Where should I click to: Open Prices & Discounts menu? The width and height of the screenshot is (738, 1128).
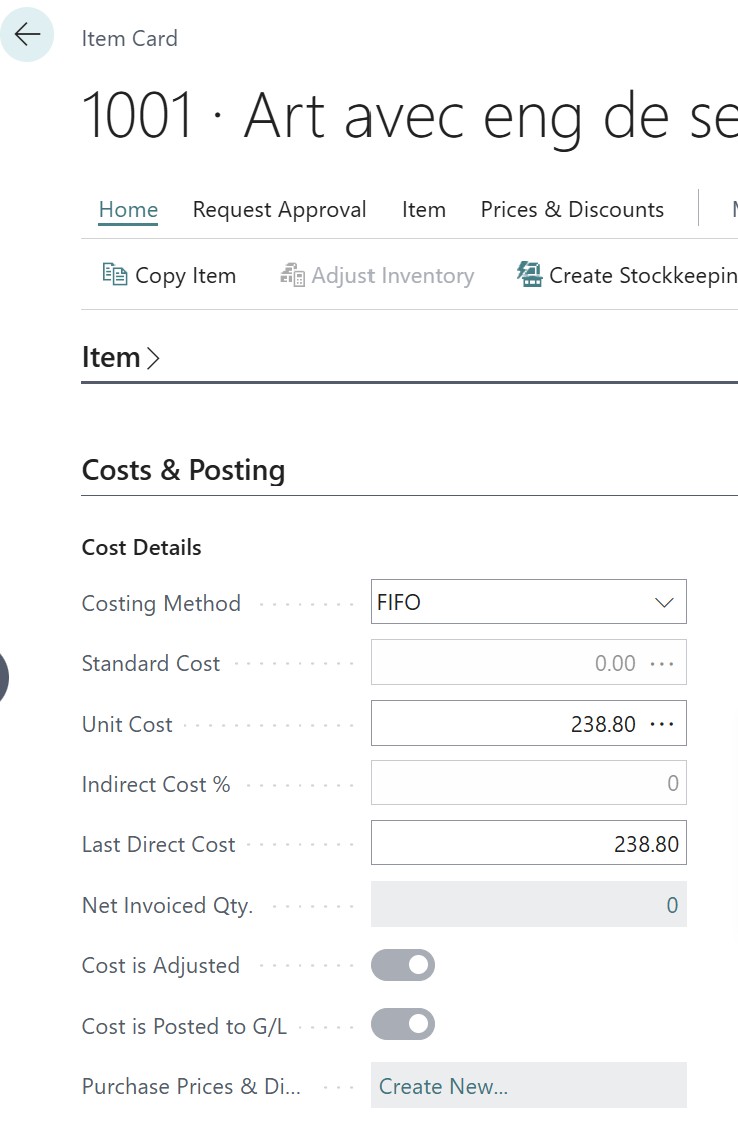(x=572, y=210)
